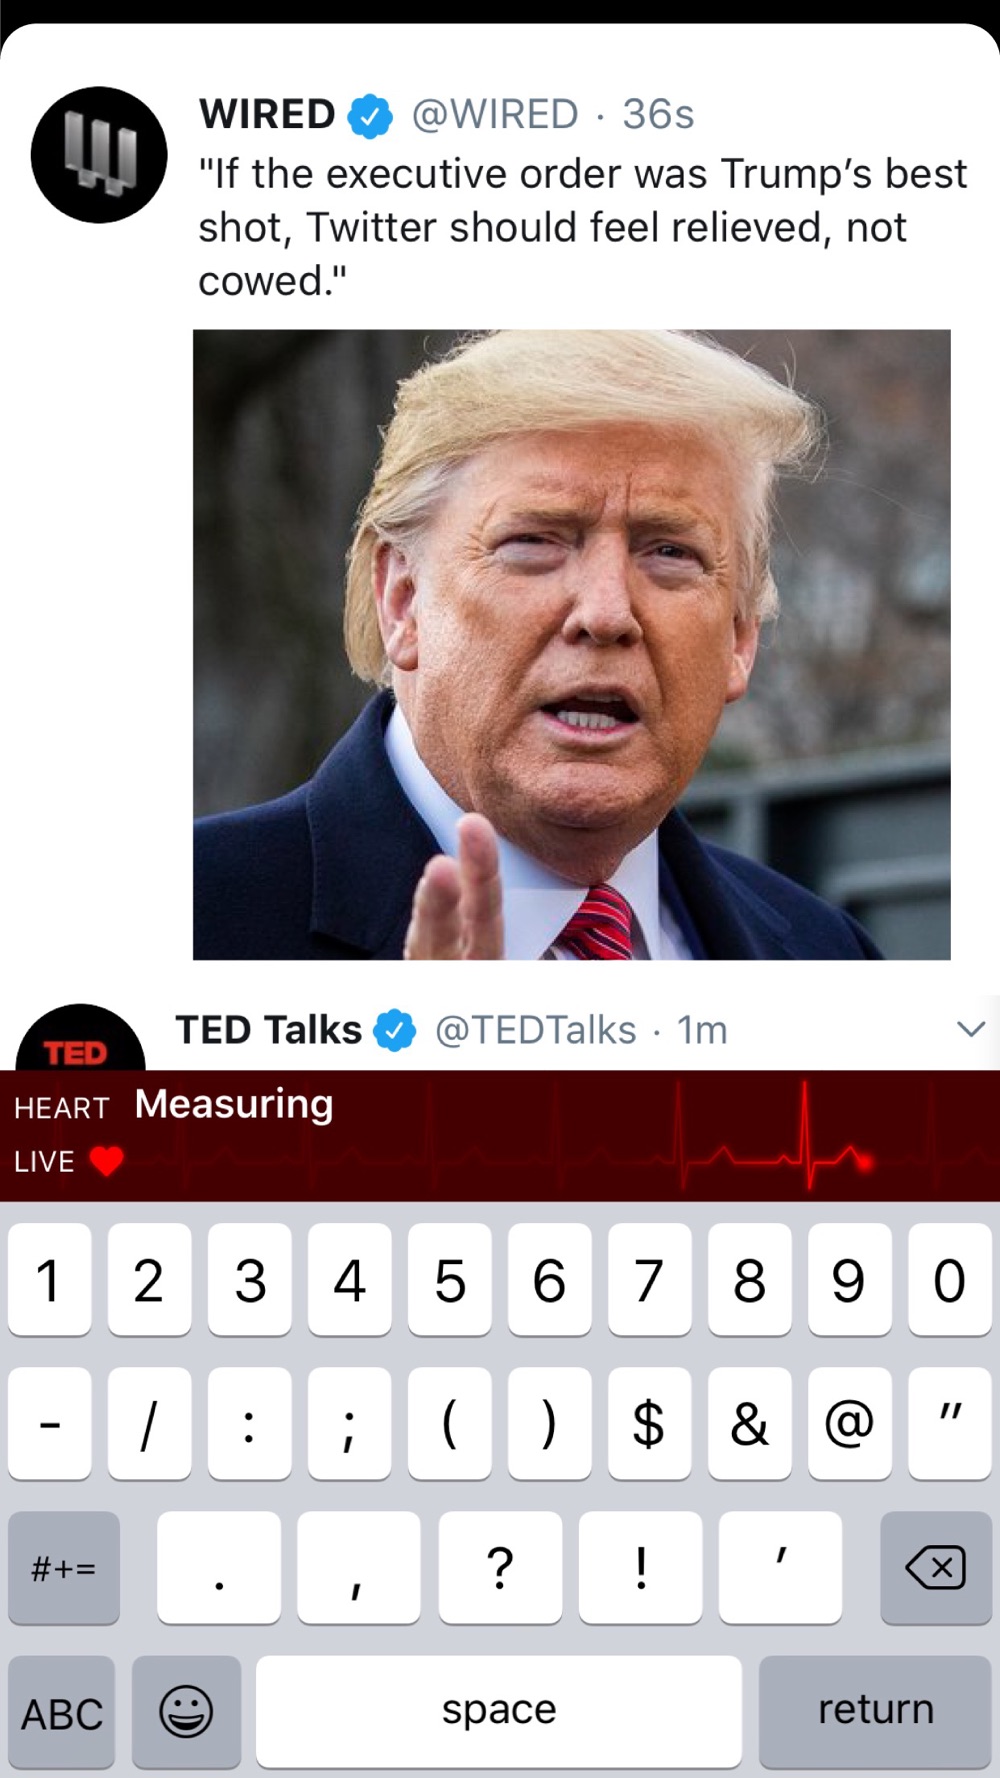Viewport: 1000px width, 1778px height.
Task: Open the emoji keyboard
Action: click(186, 1711)
